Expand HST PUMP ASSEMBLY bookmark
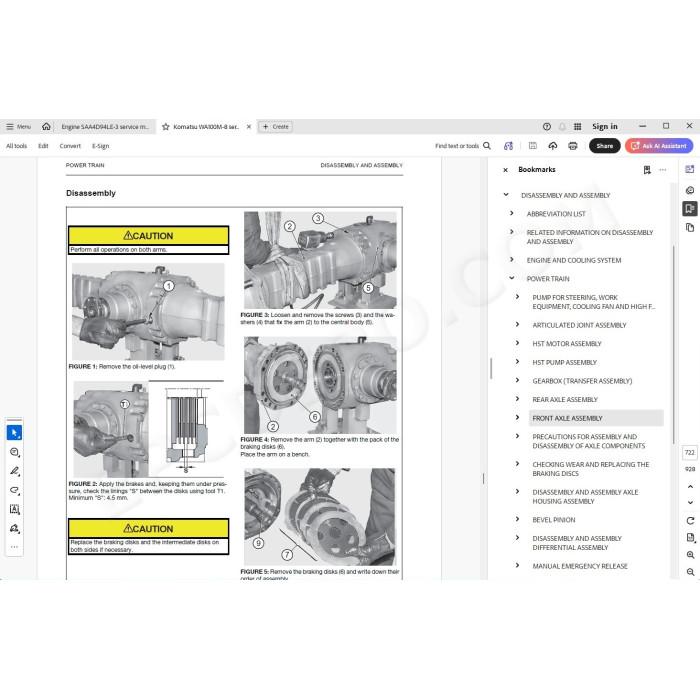This screenshot has width=700, height=700. click(517, 362)
